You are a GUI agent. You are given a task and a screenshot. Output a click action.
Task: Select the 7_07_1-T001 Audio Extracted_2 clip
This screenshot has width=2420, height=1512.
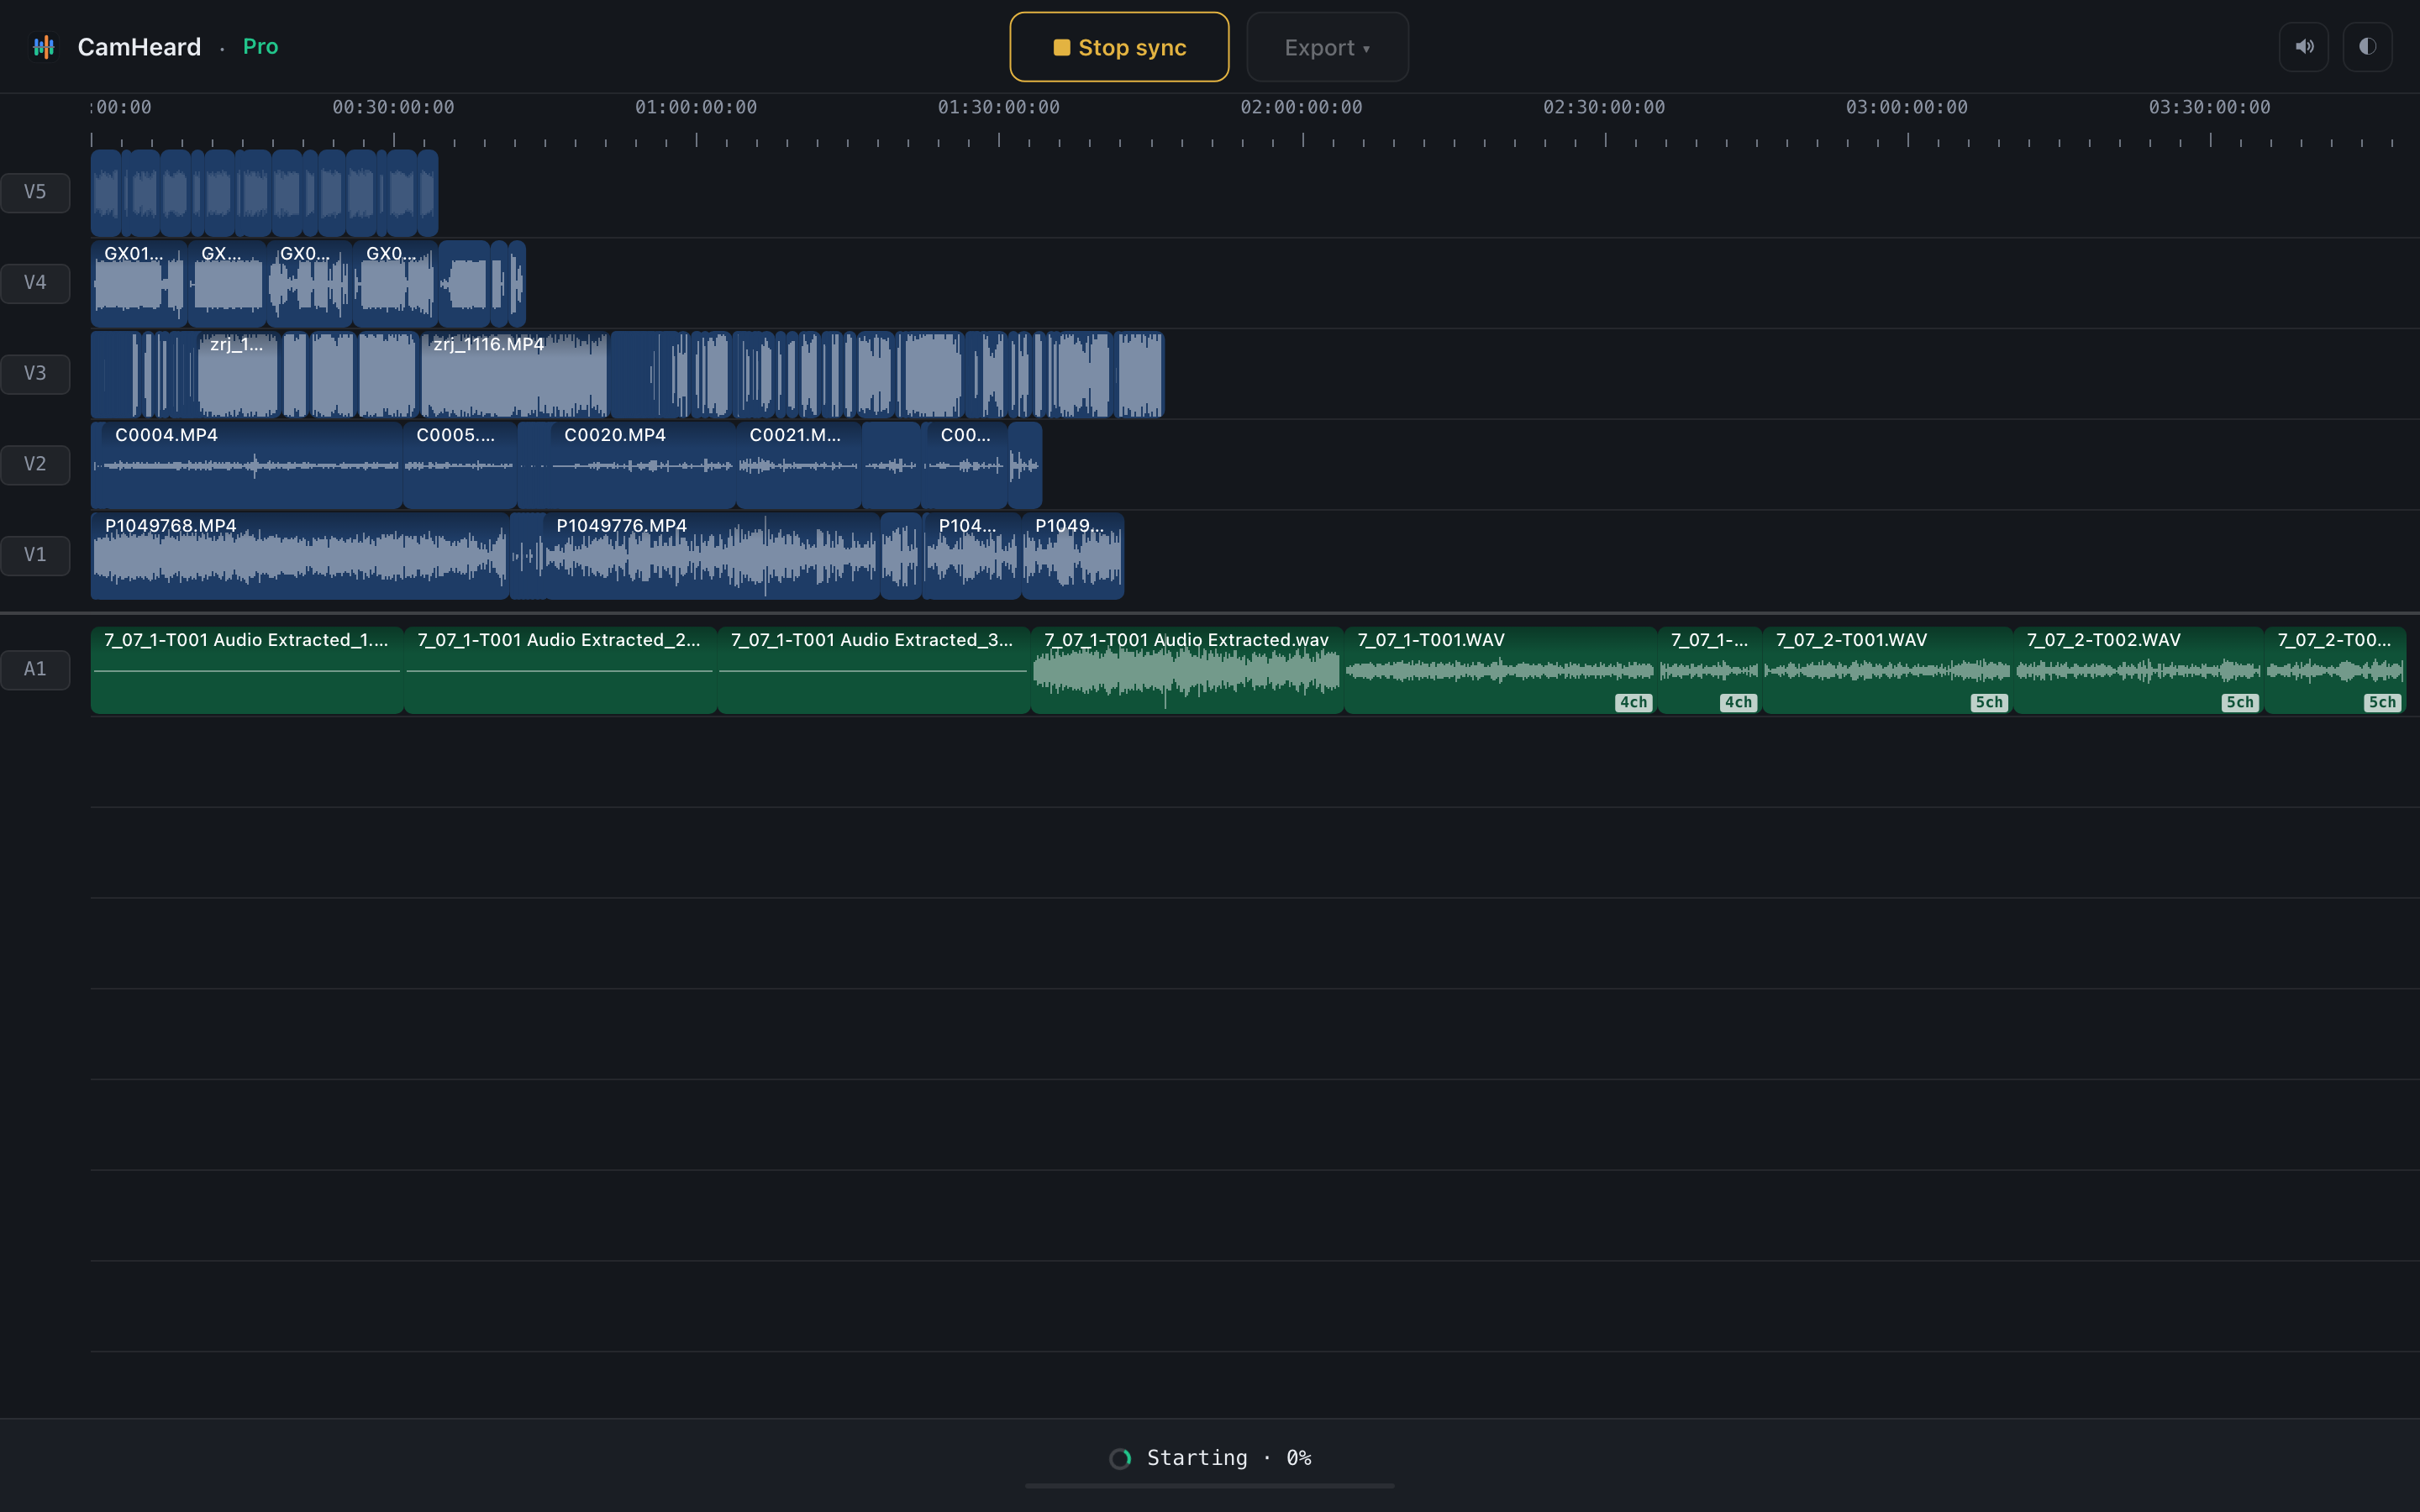pyautogui.click(x=560, y=670)
